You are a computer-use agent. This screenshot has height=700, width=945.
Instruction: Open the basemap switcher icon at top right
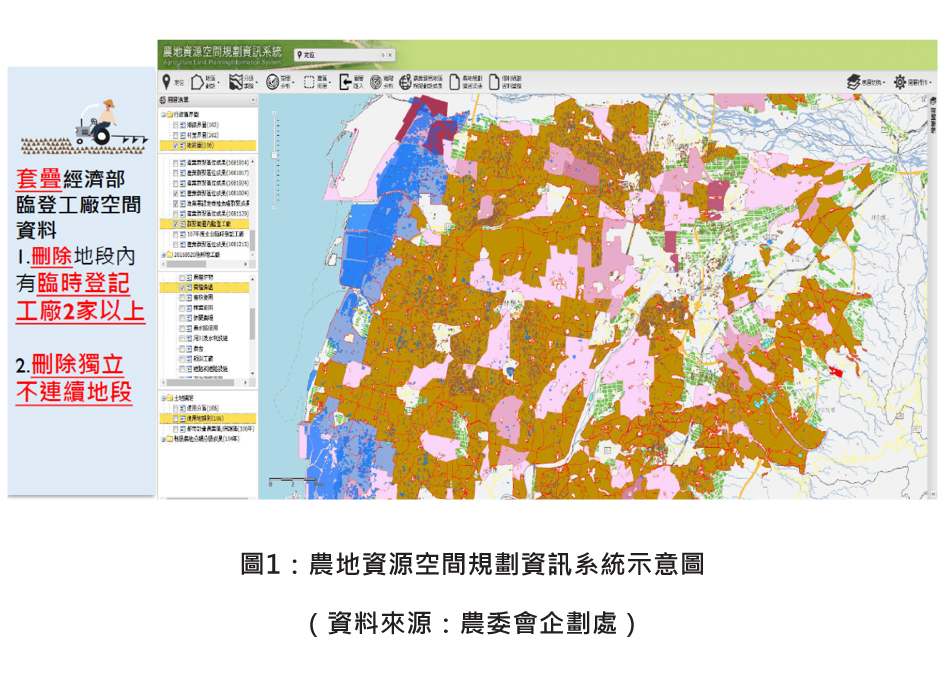click(854, 80)
